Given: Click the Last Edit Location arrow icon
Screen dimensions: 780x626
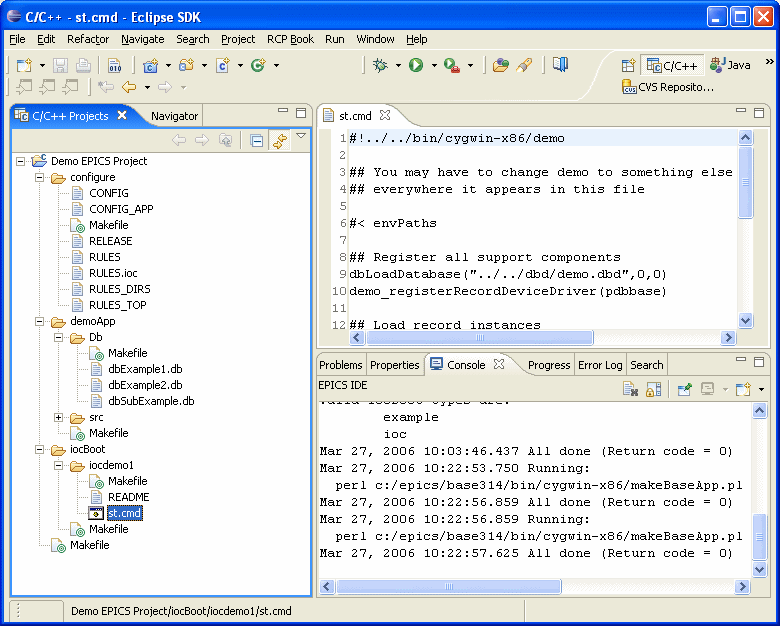Looking at the screenshot, I should coord(105,87).
